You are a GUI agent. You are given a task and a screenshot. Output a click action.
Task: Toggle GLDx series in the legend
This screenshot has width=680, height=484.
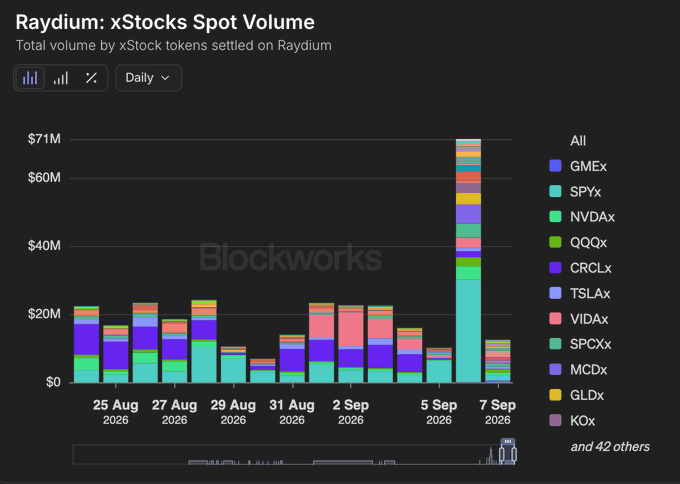577,395
